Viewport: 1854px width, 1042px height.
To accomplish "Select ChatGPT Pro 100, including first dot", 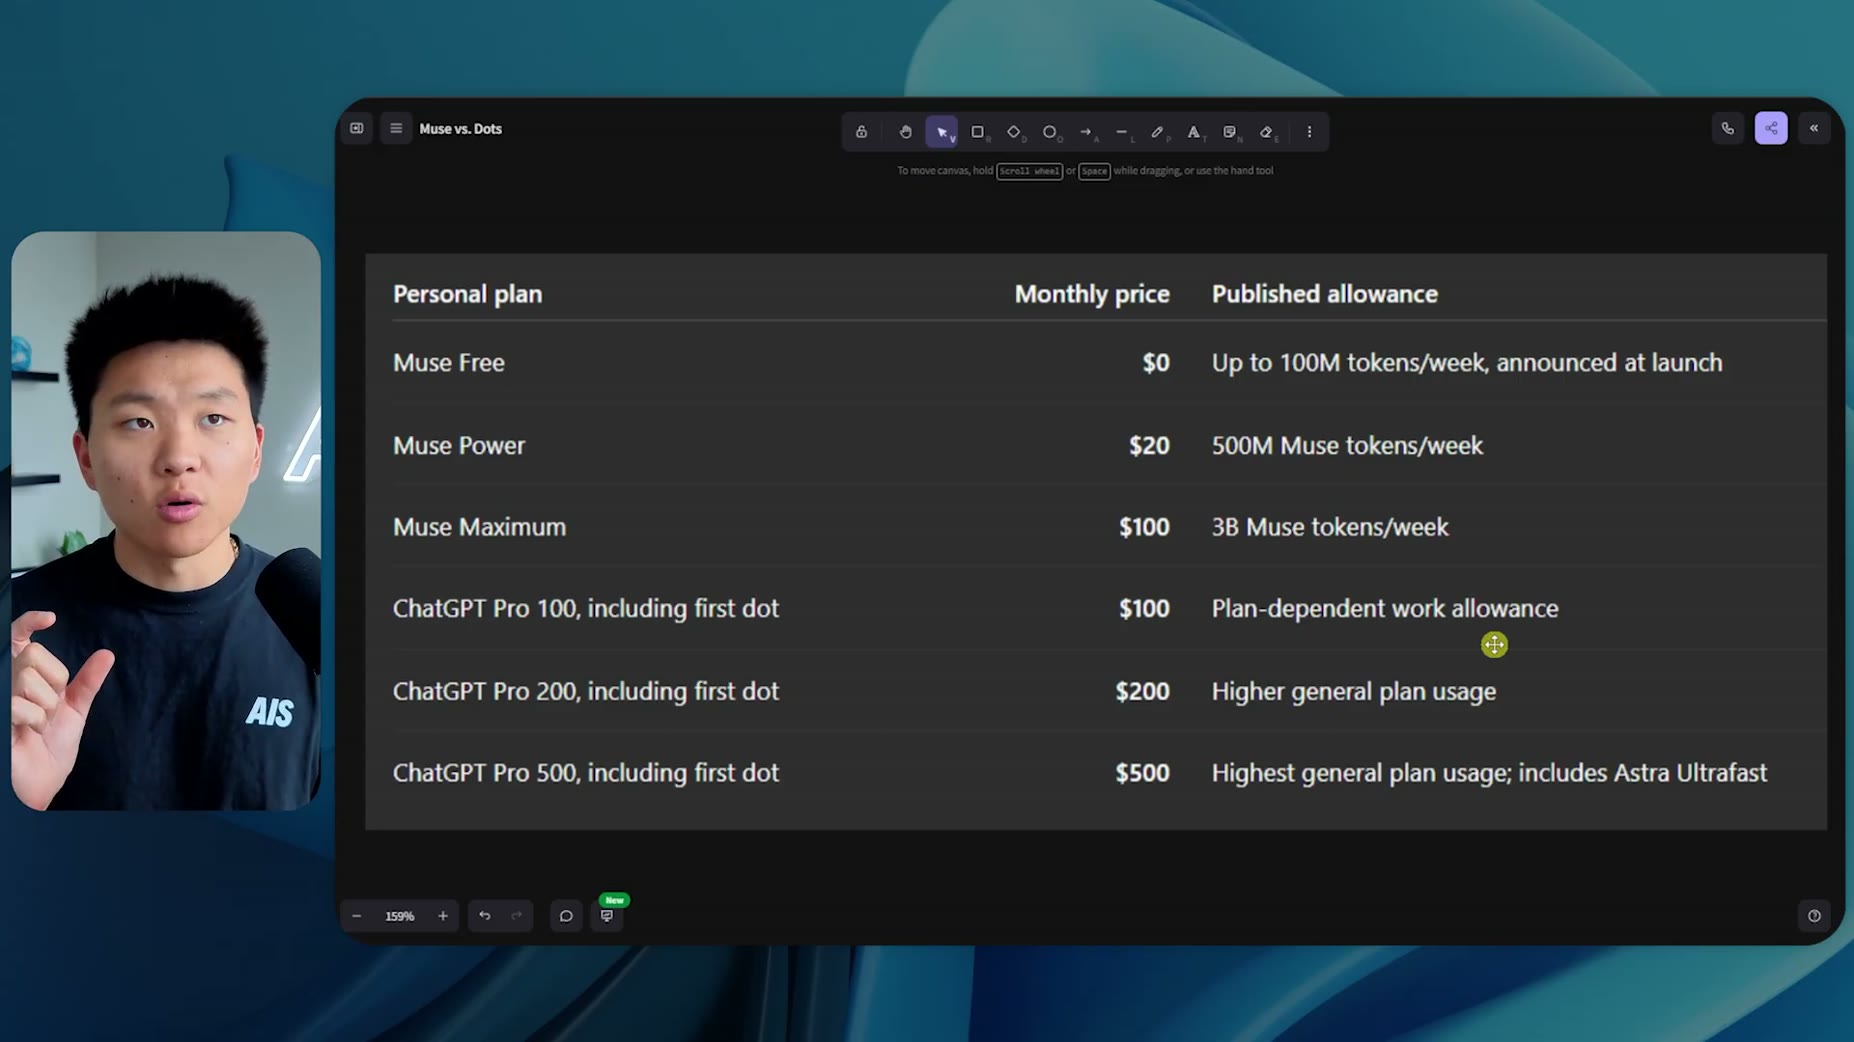I will pyautogui.click(x=585, y=609).
